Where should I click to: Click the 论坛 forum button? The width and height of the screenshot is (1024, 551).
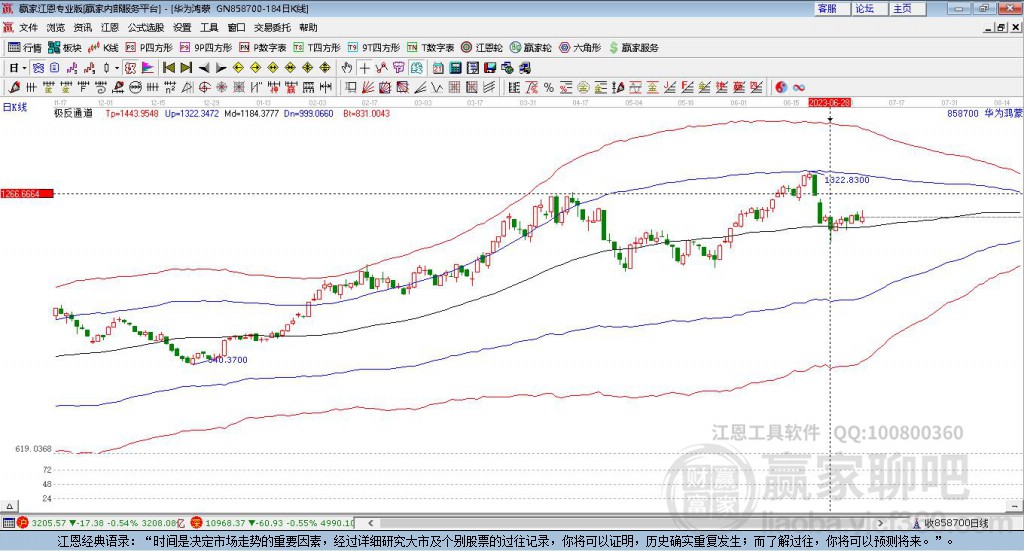[870, 8]
